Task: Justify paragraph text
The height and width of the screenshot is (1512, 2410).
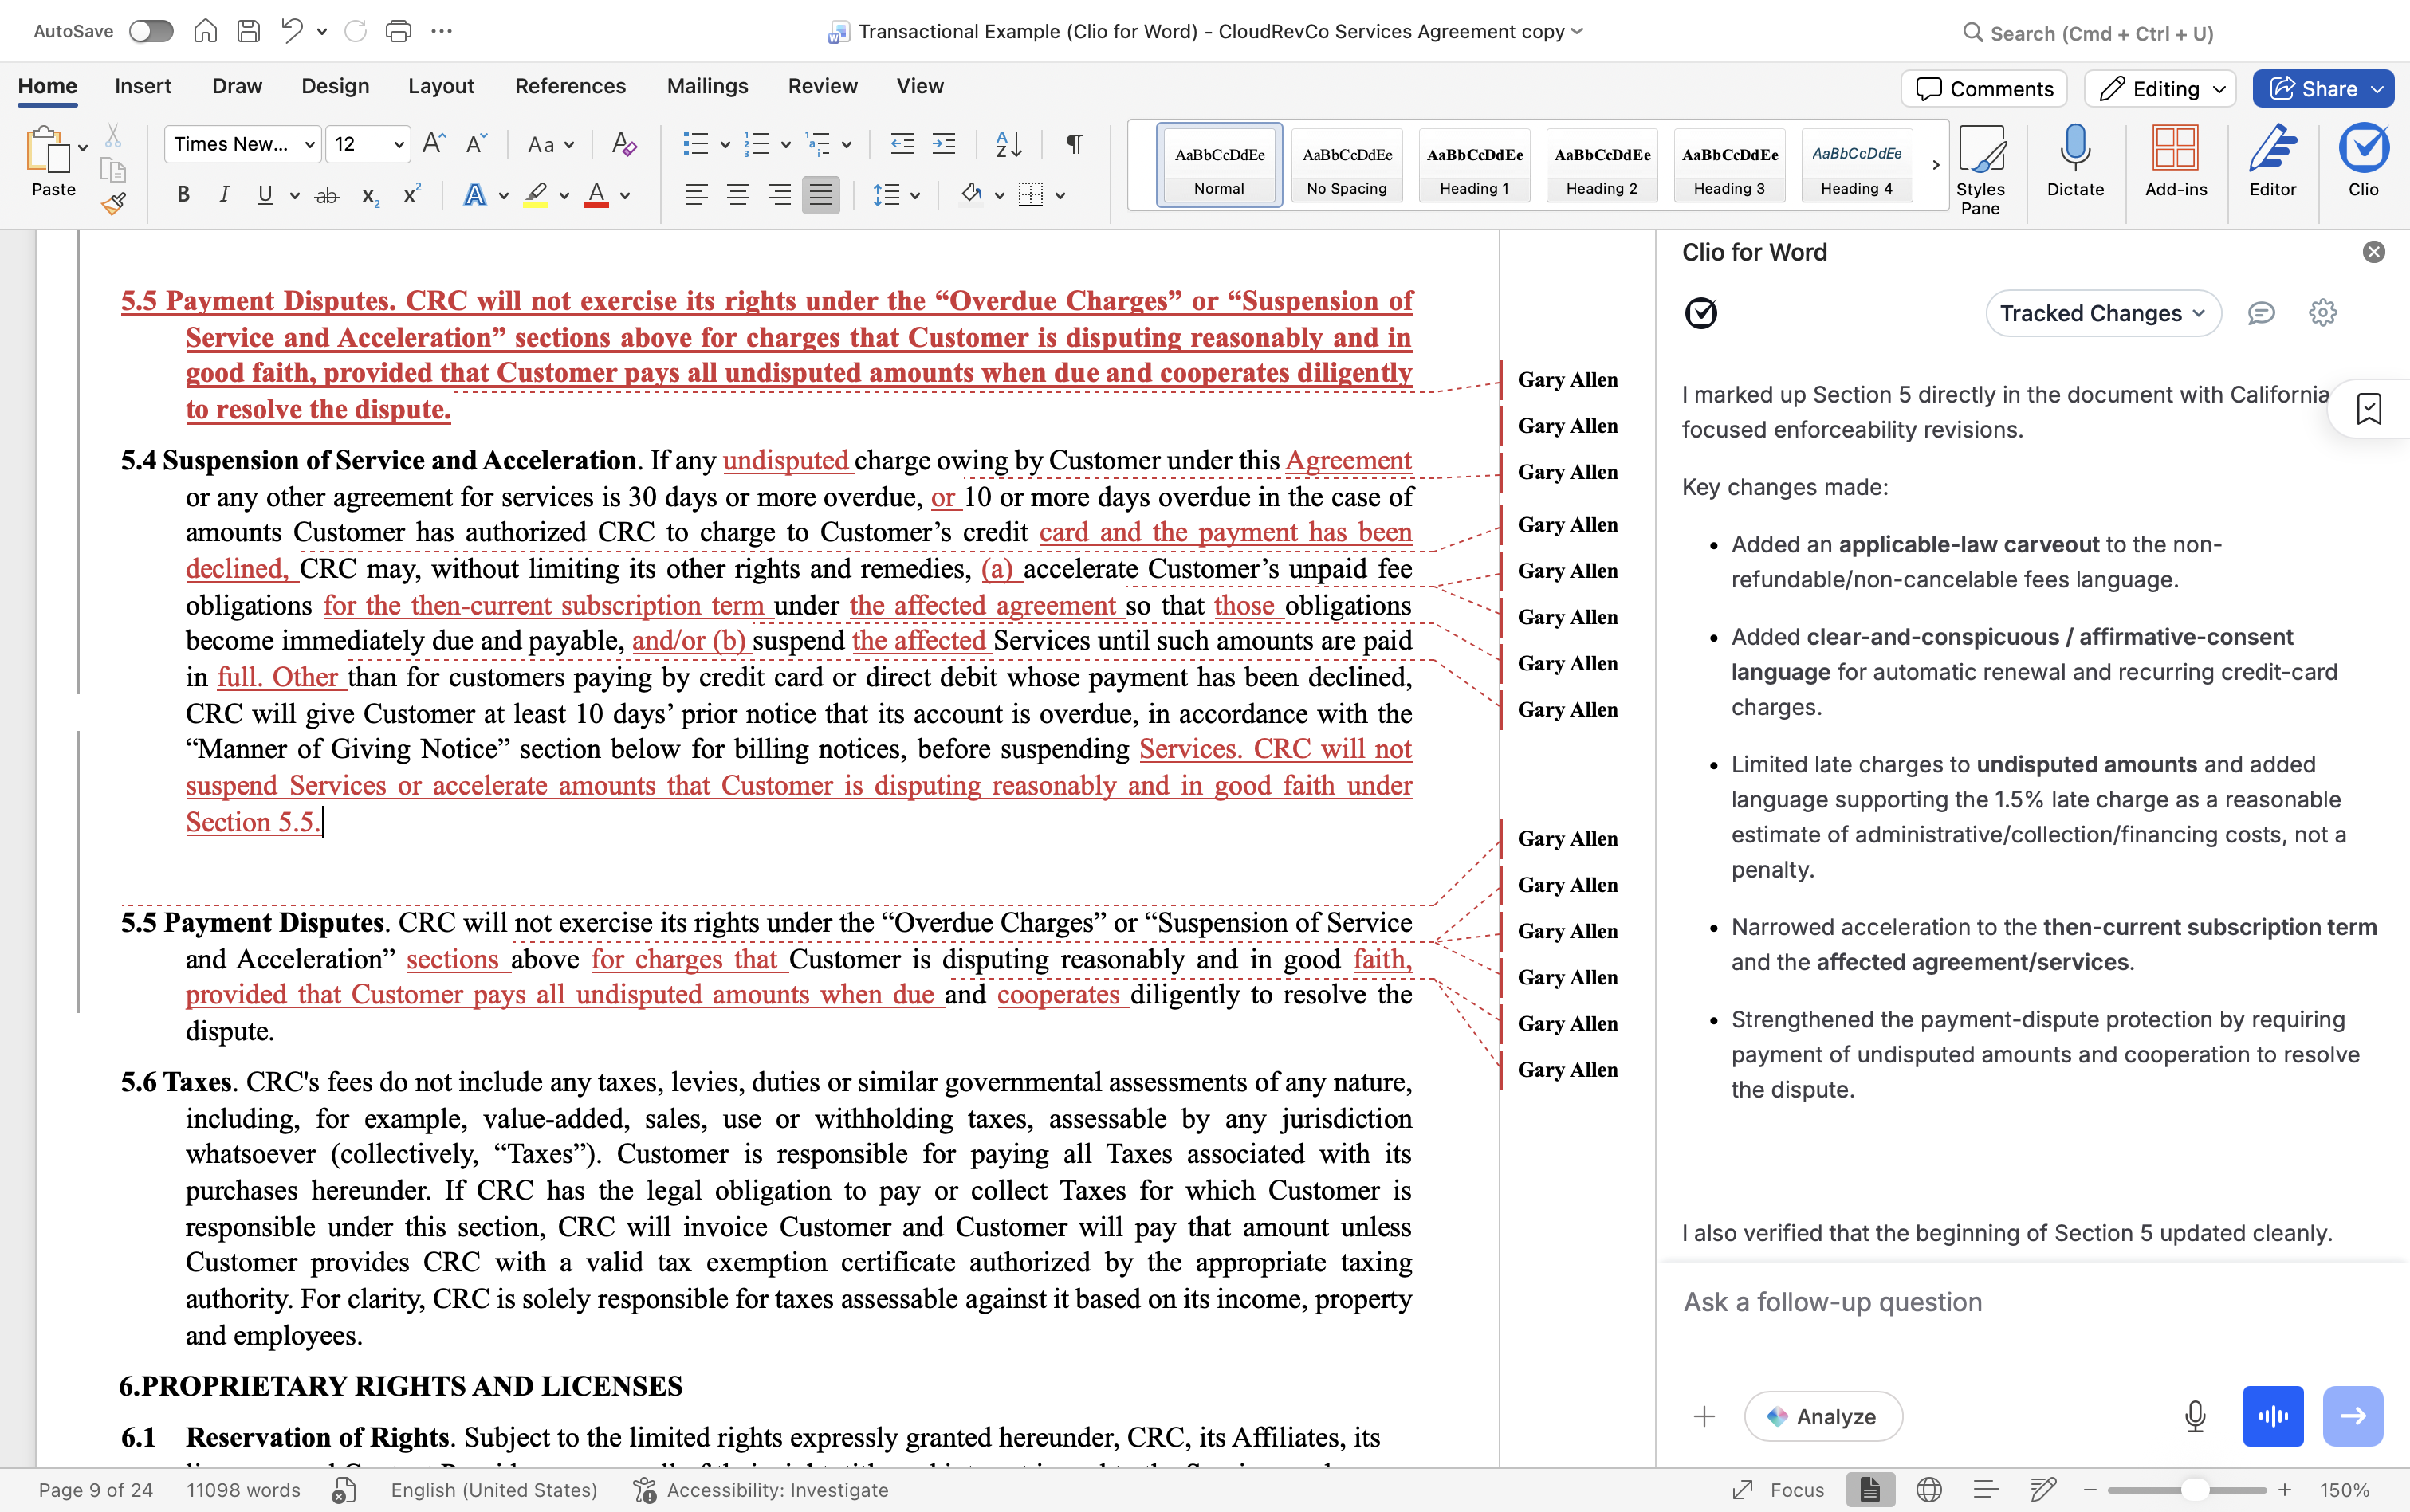Action: (820, 195)
